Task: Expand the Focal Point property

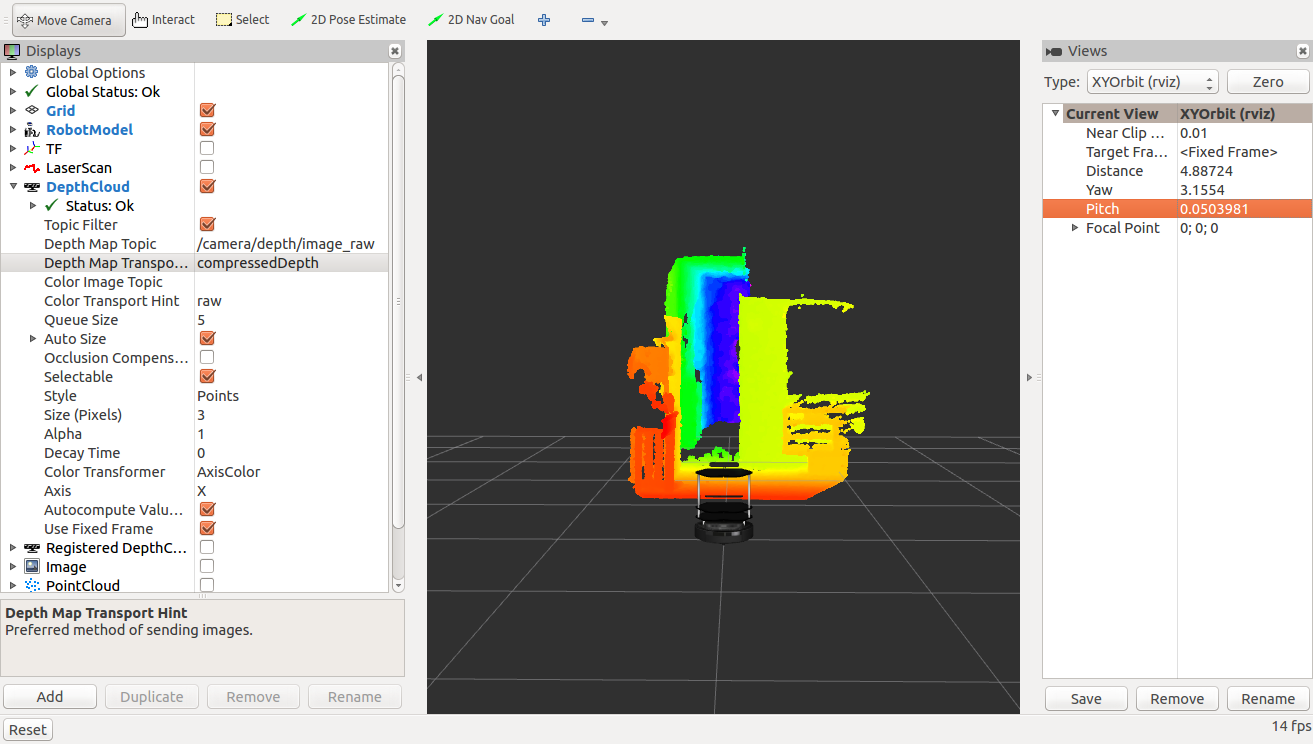Action: coord(1075,227)
